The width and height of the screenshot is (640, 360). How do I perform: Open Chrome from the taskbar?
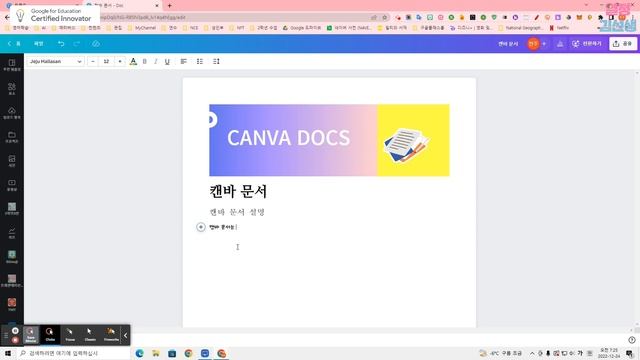[188, 353]
